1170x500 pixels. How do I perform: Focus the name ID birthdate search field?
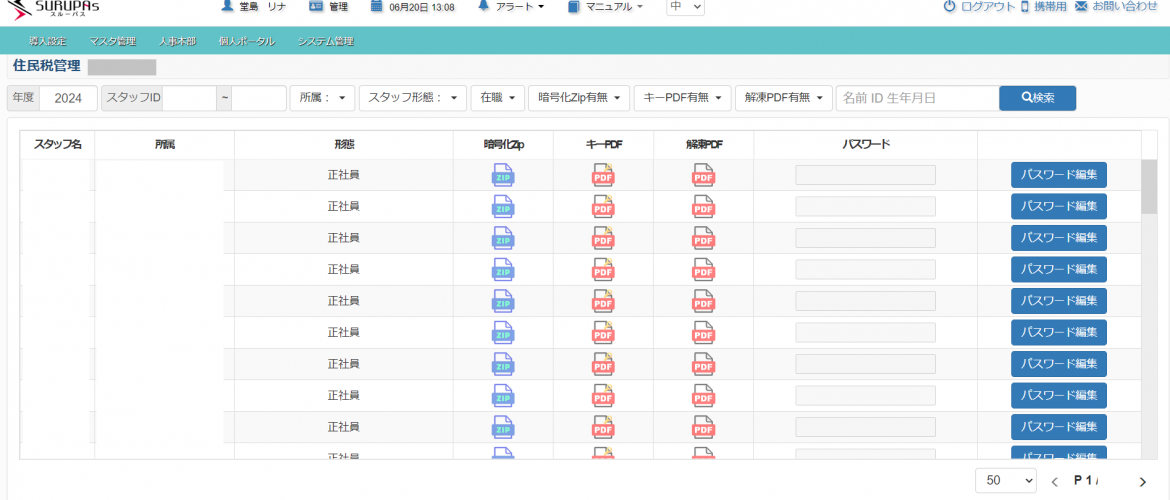[x=917, y=97]
